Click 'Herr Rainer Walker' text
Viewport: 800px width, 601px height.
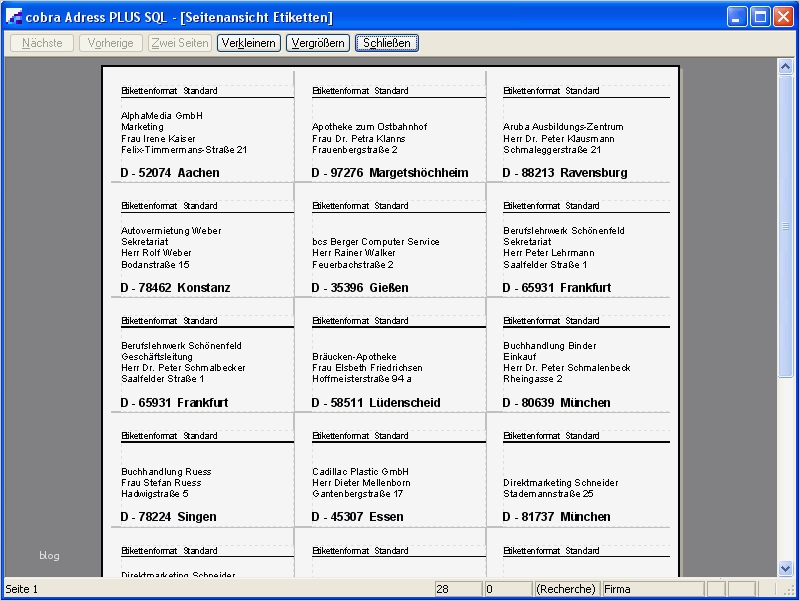tap(354, 253)
